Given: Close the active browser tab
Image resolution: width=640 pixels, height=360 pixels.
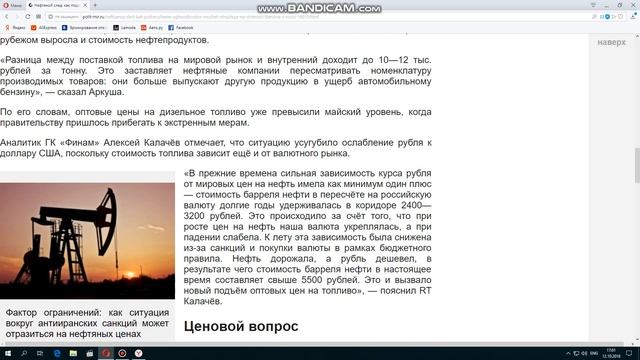Looking at the screenshot, I should pos(85,5).
